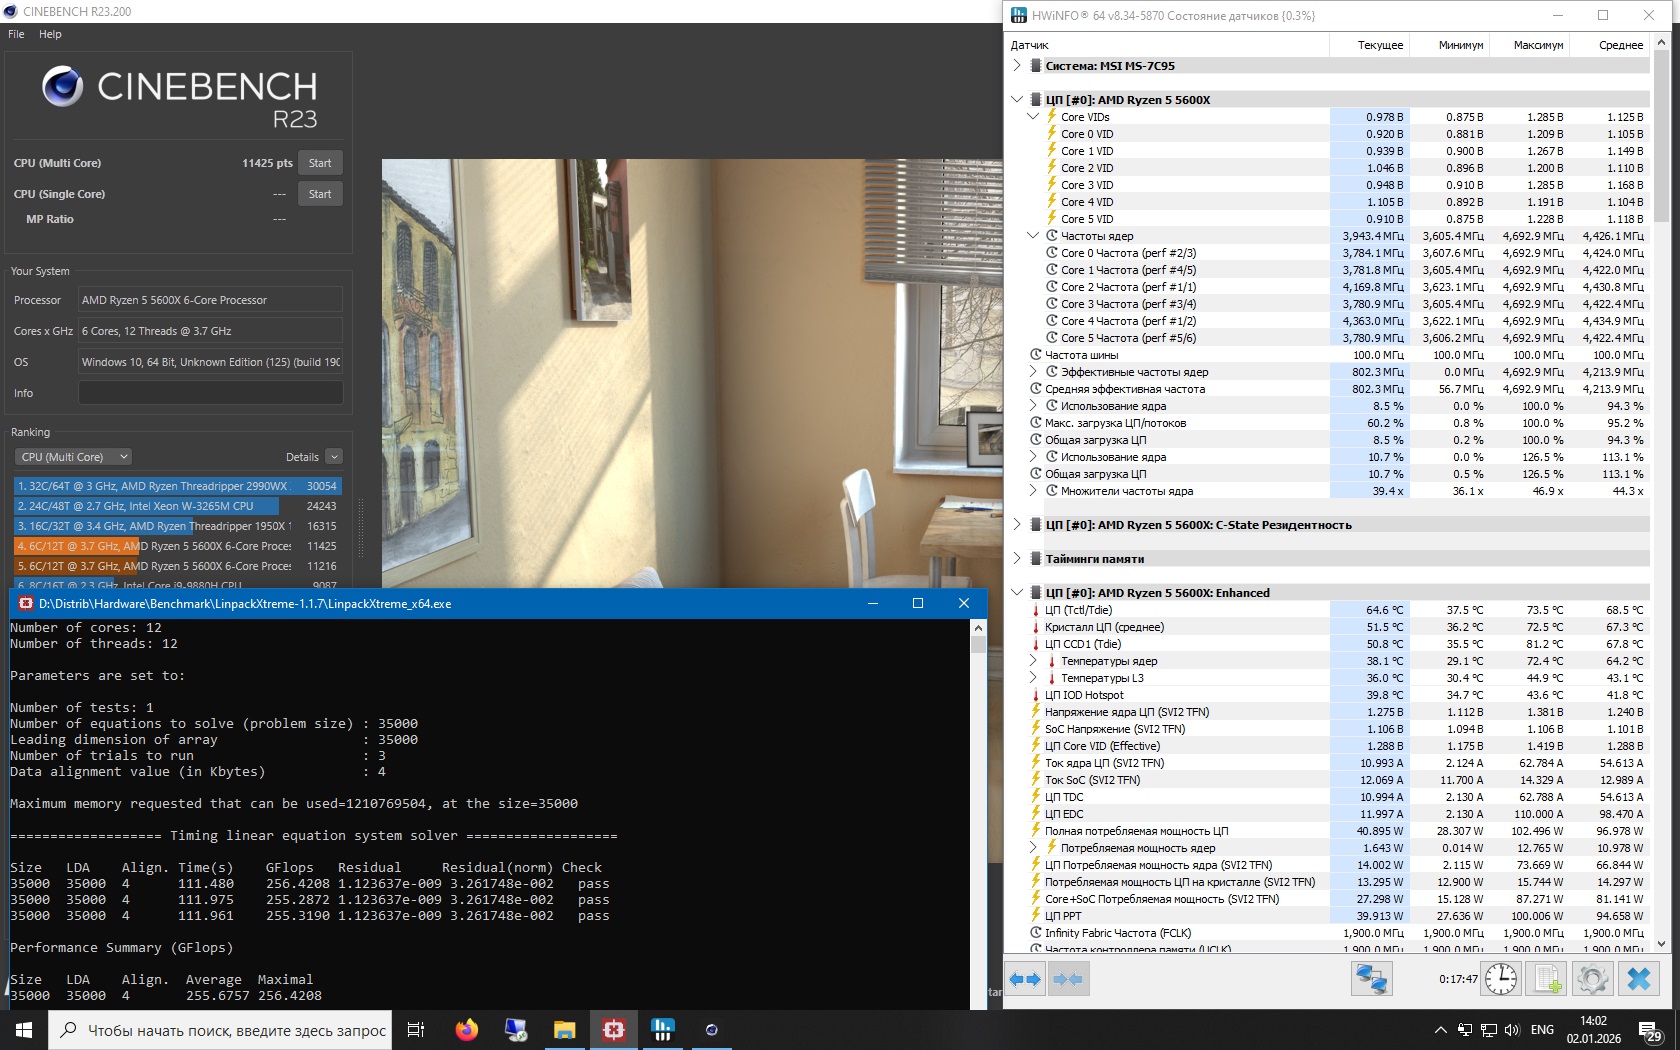Select the Ryzen 5 5600X 11216 ranking entry
Image resolution: width=1680 pixels, height=1050 pixels.
coord(178,566)
